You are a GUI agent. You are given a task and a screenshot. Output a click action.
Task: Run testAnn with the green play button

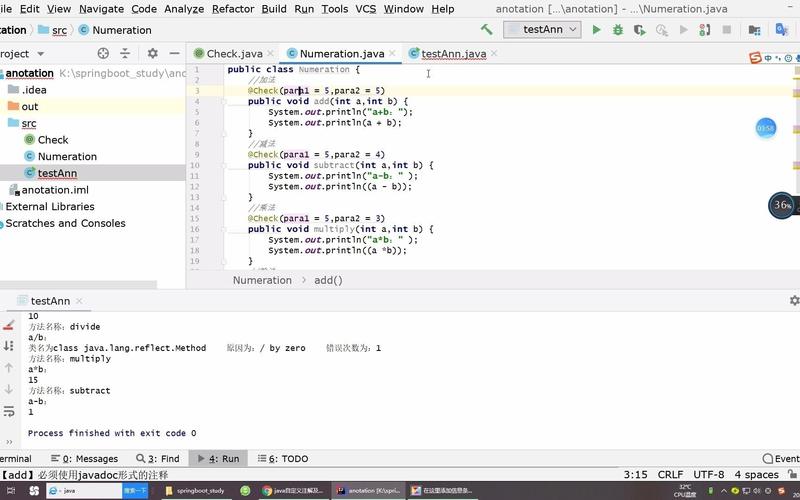pos(596,30)
